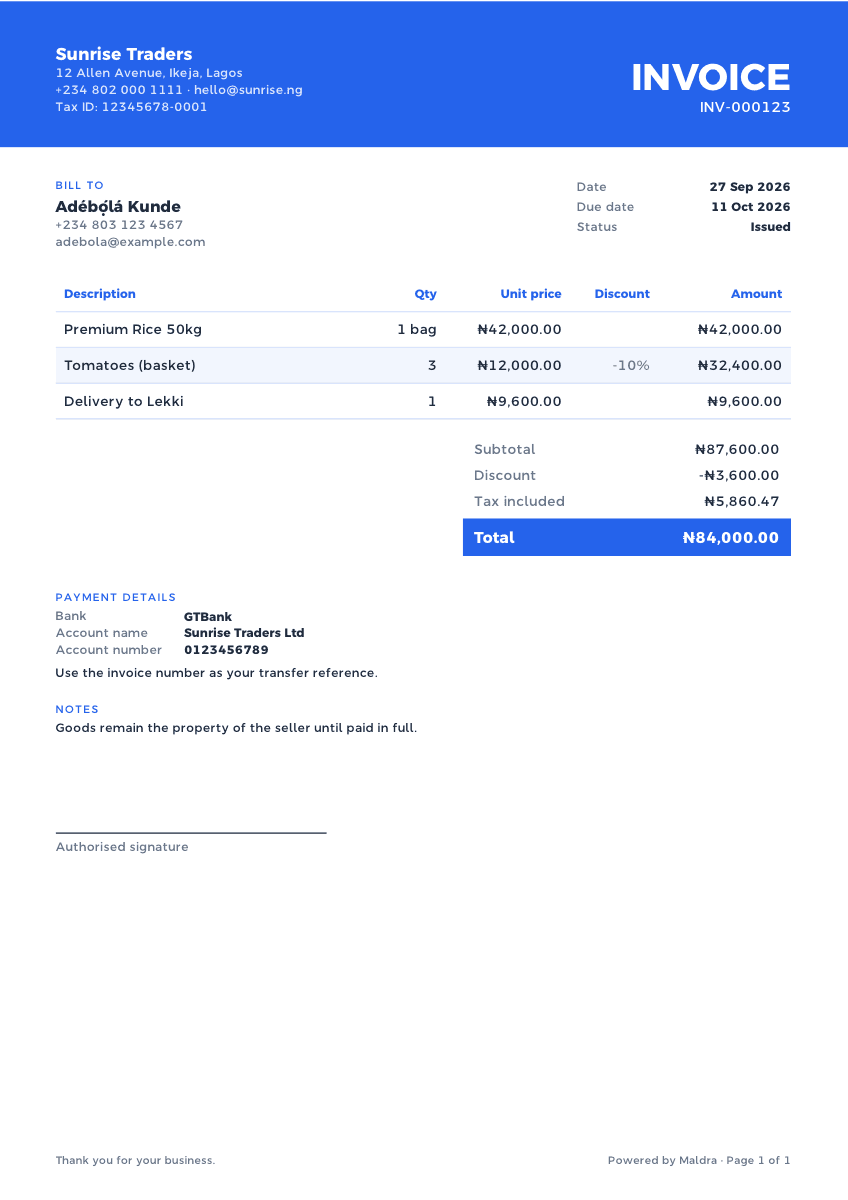Click the BILL TO label
The image size is (848, 1200).
(x=80, y=185)
